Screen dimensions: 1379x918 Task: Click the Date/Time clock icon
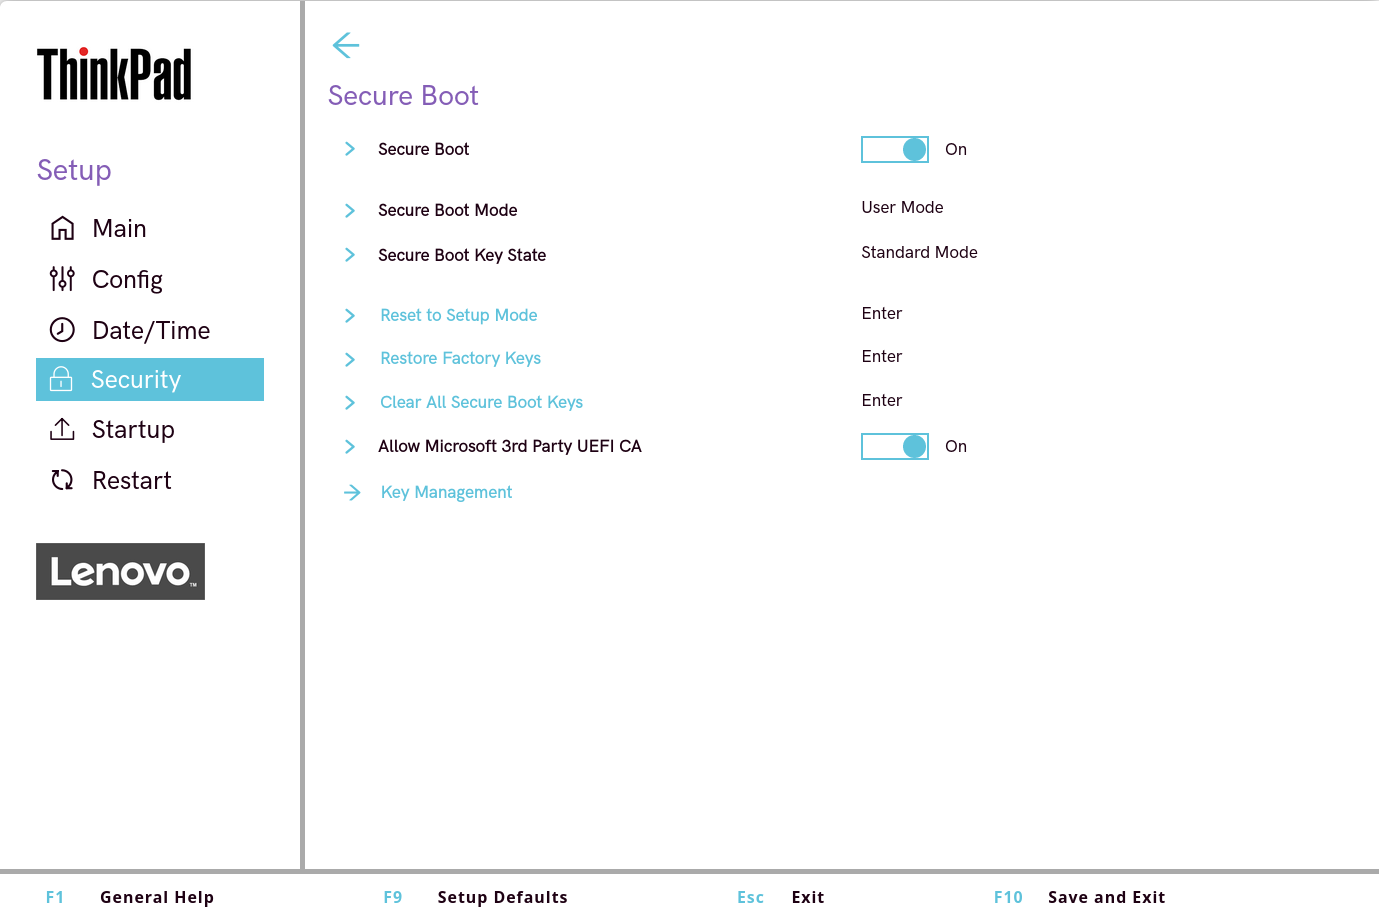click(62, 330)
